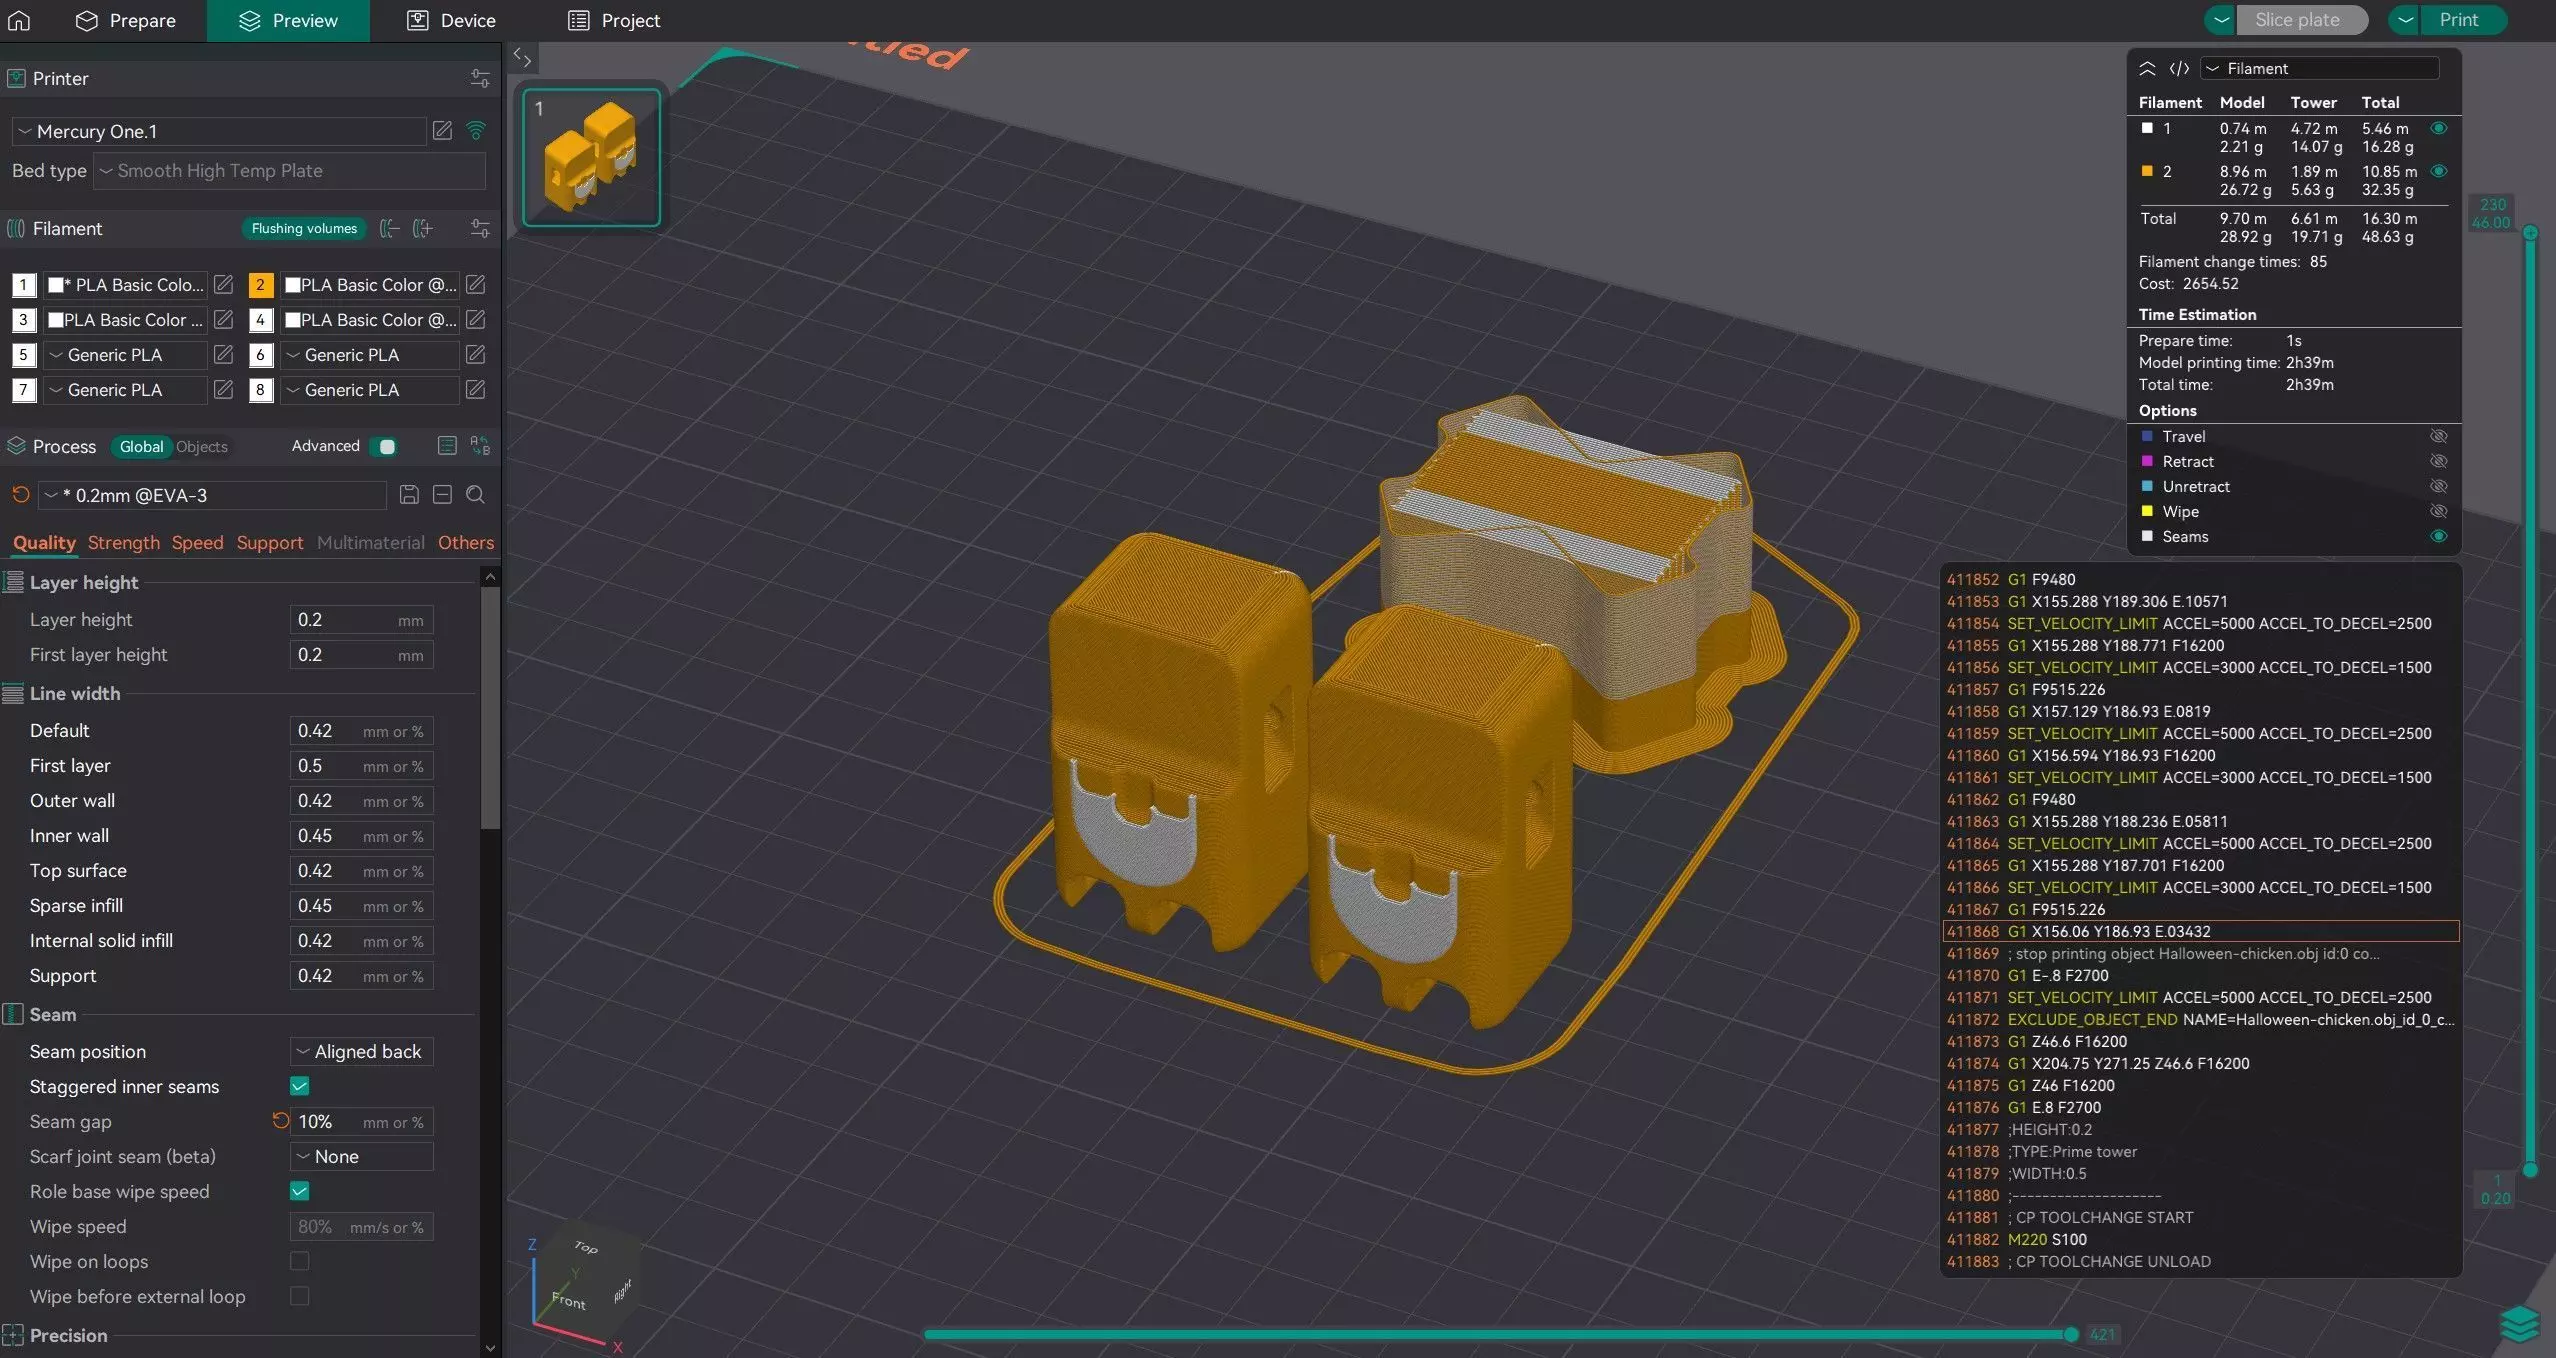Screen dimensions: 2556x1358
Task: Click the icon next to save preset
Action: [x=442, y=495]
